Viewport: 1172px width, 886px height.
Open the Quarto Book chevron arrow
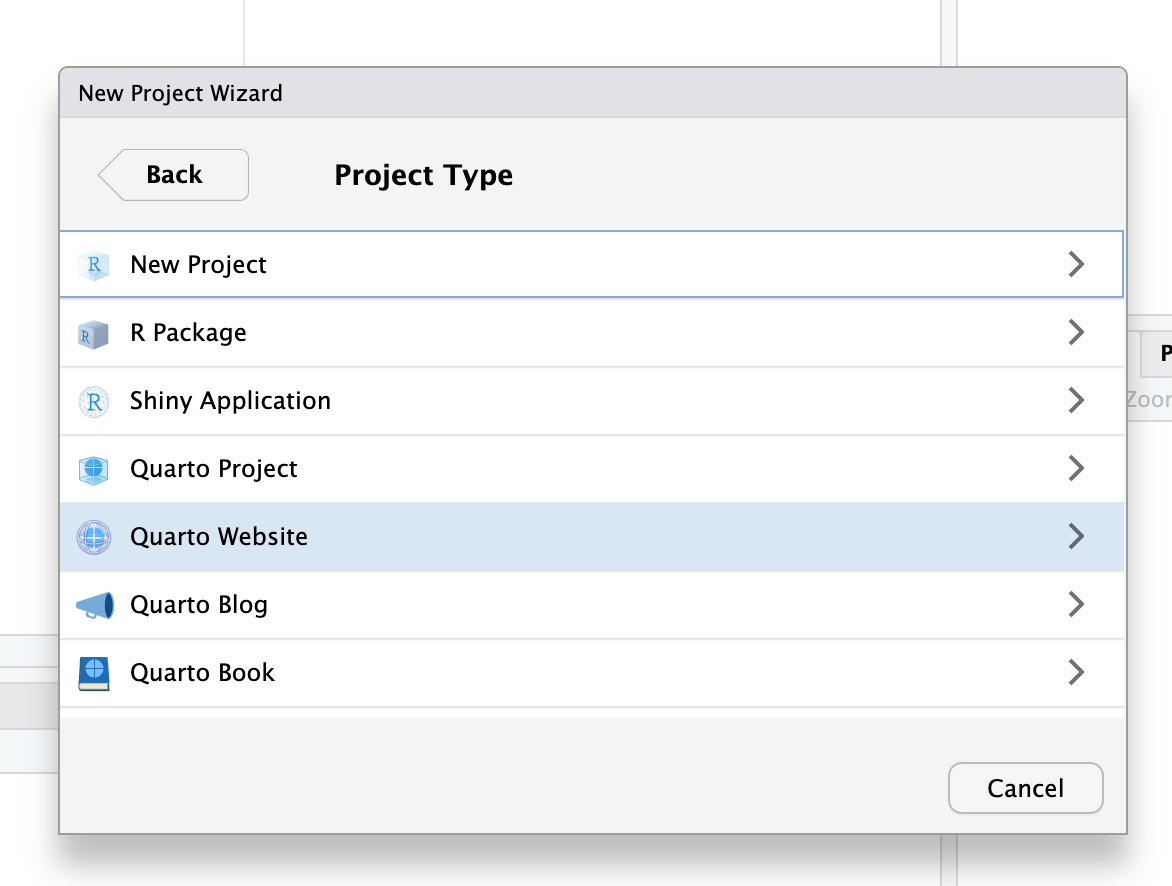click(x=1076, y=673)
